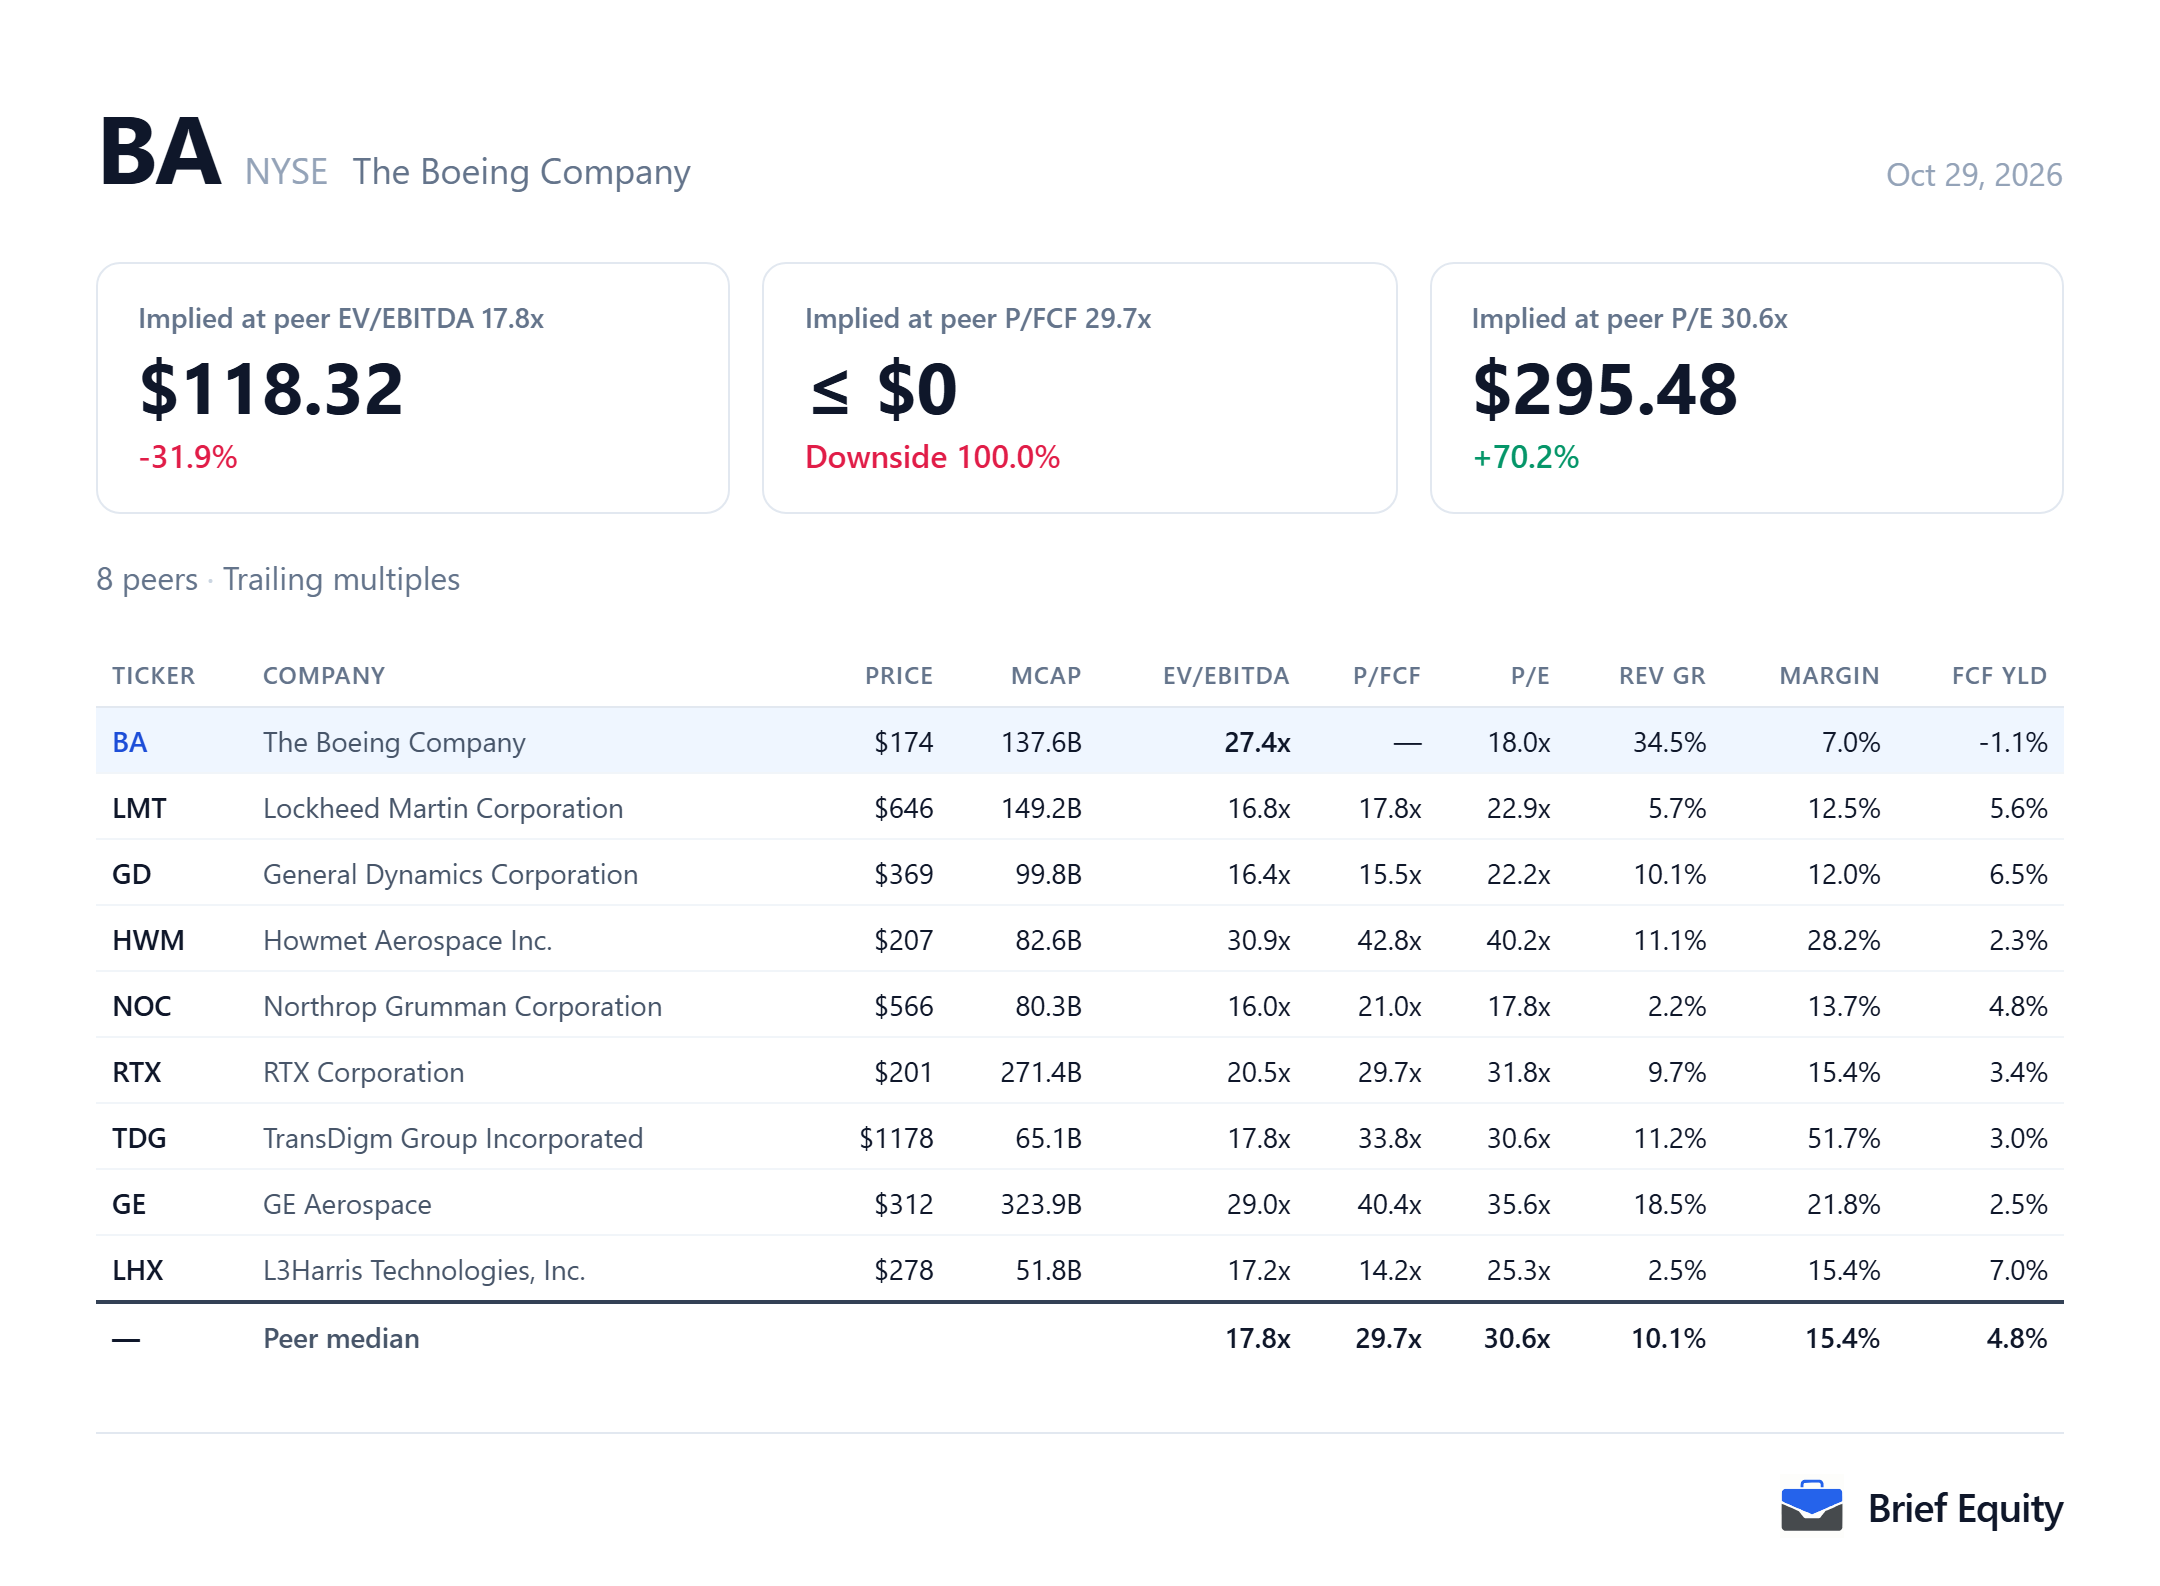
Task: Click GE Aerospace's 323.9B market cap
Action: pos(1041,1204)
